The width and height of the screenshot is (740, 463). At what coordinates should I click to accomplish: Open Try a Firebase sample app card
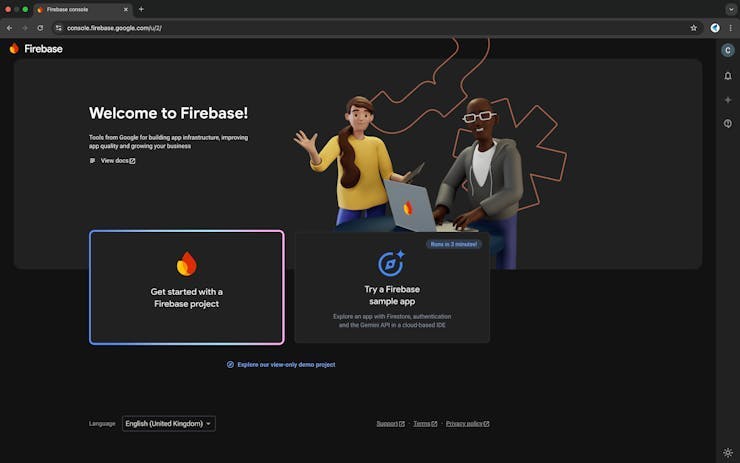(392, 288)
